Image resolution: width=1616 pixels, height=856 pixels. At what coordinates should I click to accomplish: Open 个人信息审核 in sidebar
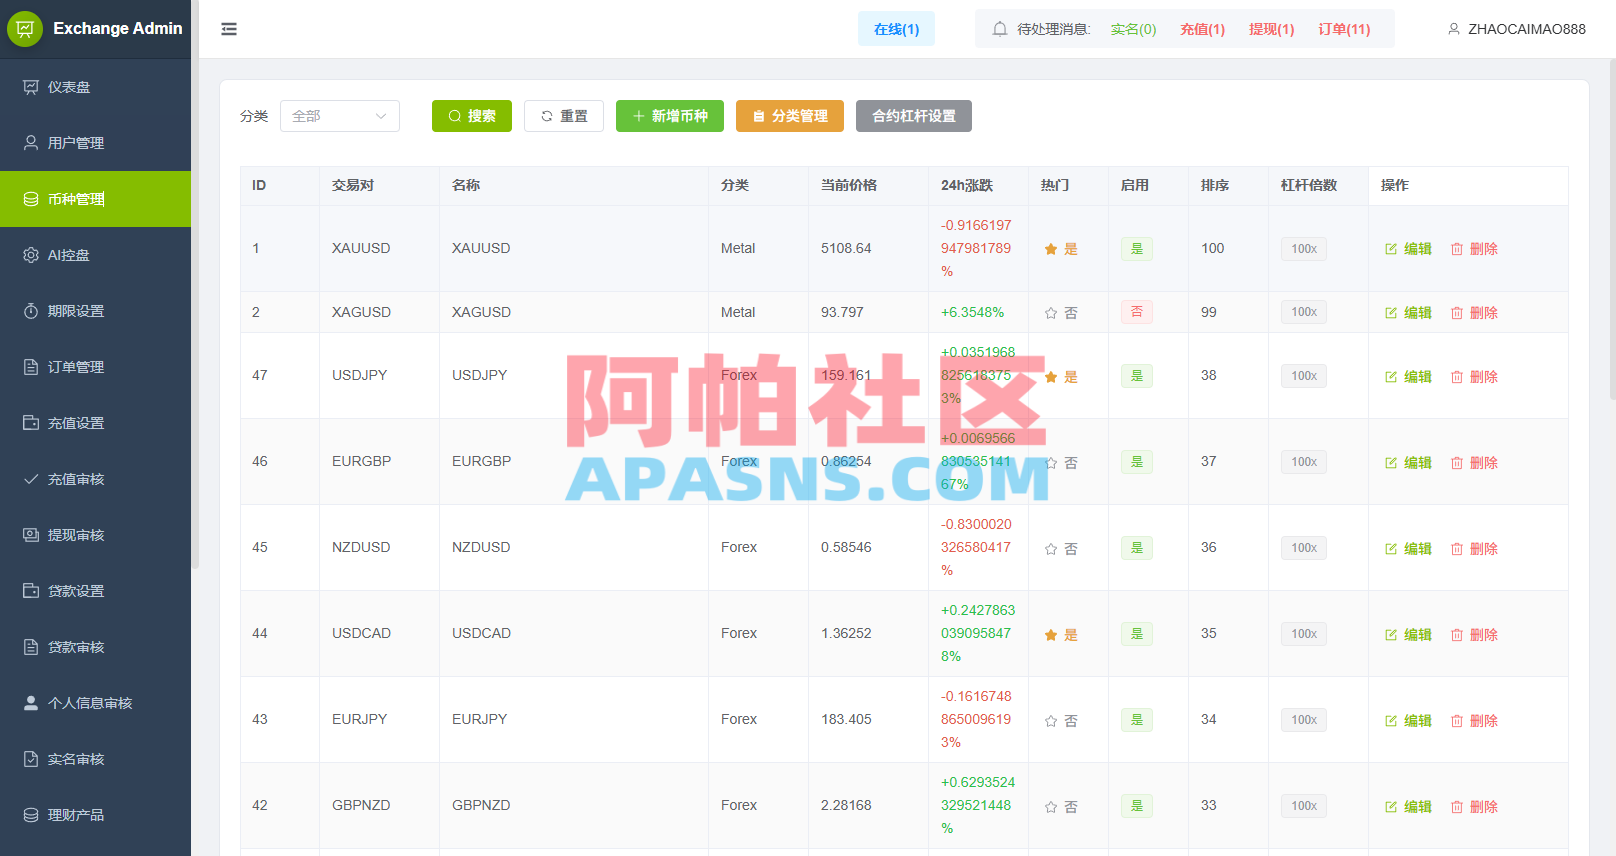(x=95, y=703)
